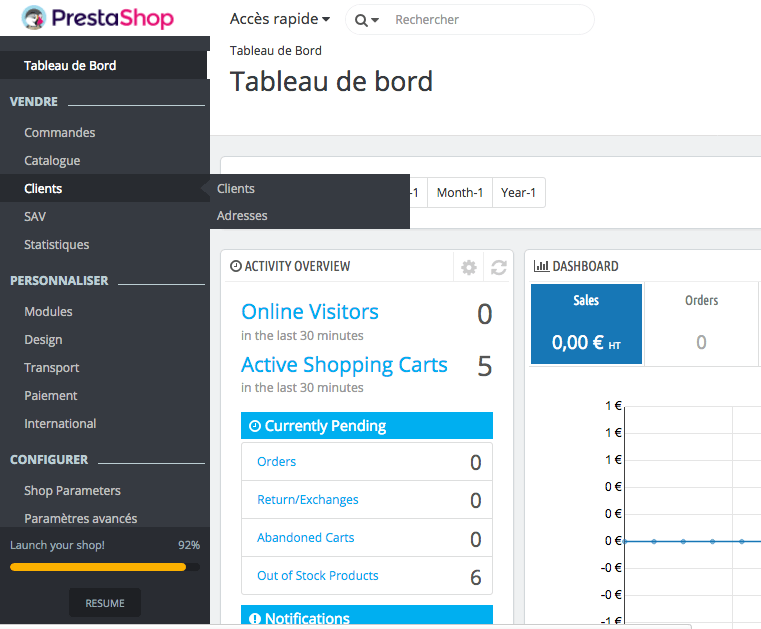Select the Sales dashboard tile

[586, 324]
